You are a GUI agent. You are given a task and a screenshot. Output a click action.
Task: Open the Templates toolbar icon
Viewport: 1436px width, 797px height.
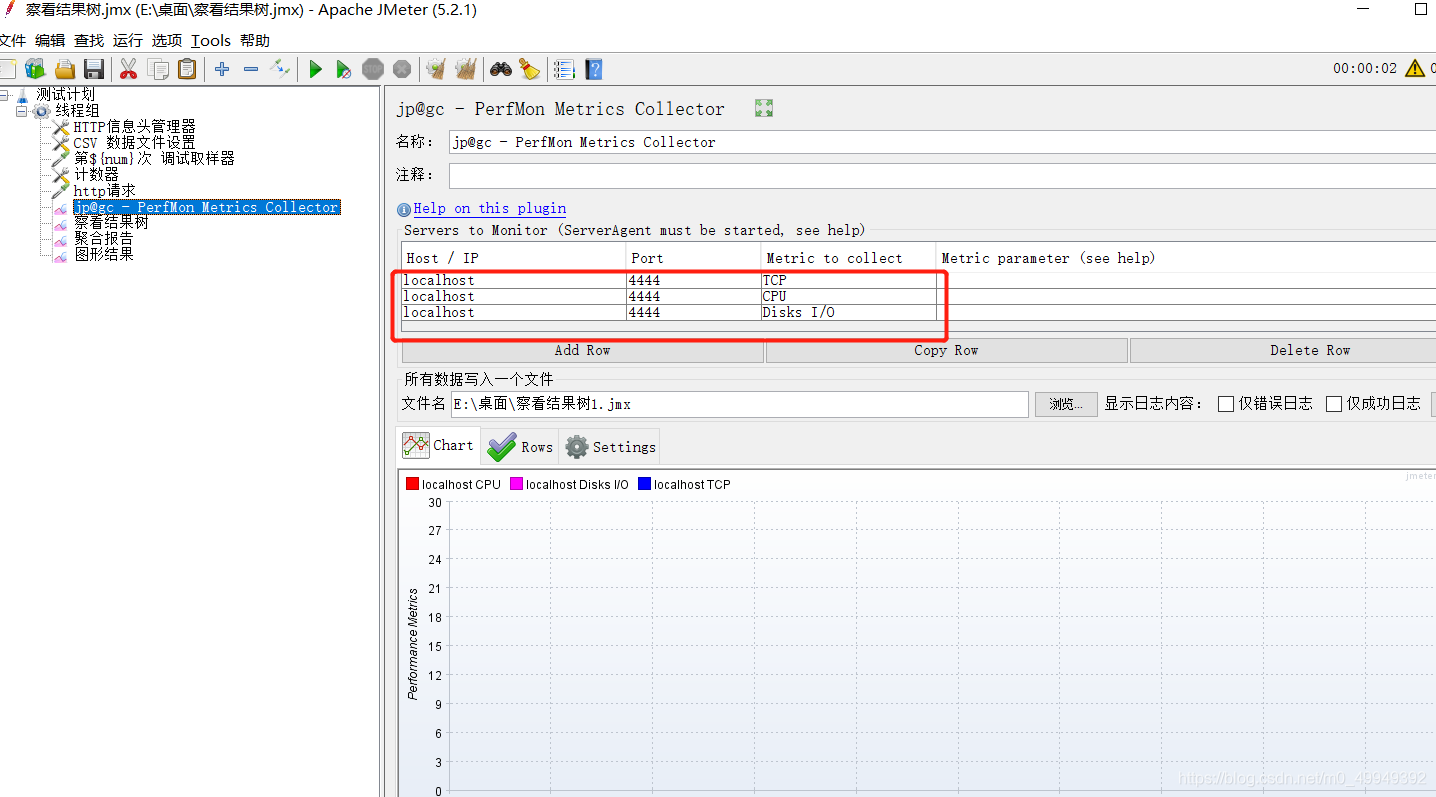click(x=36, y=69)
